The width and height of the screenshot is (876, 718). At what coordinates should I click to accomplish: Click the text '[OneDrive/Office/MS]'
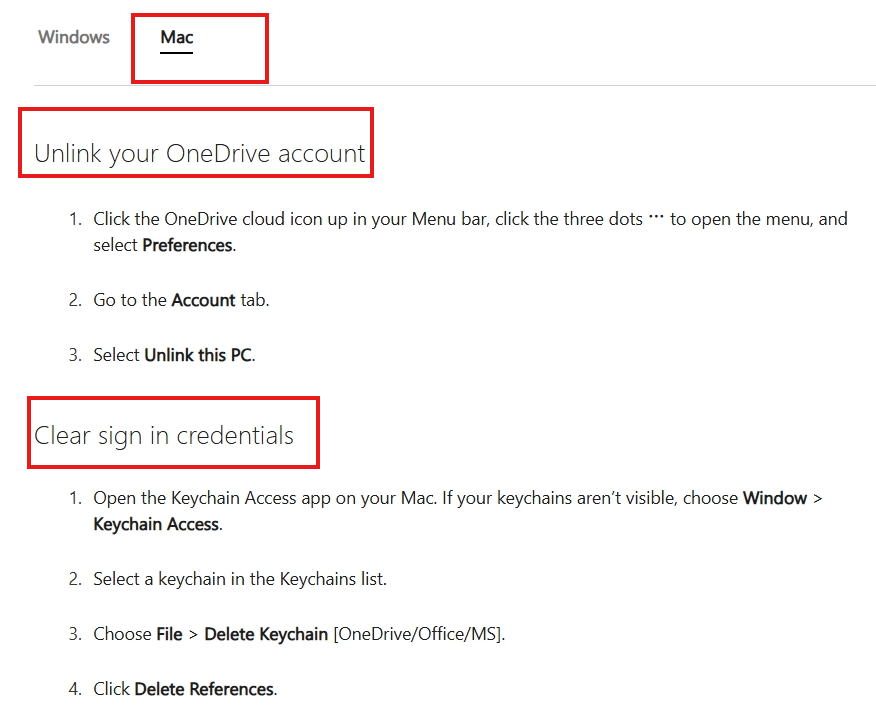click(419, 634)
